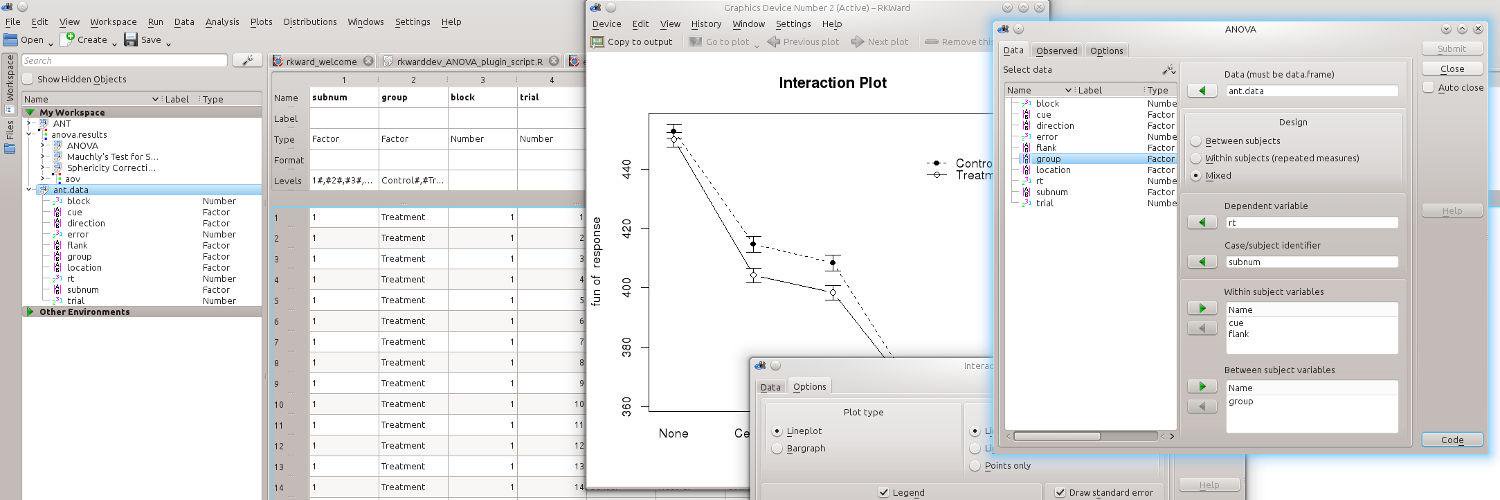Click the Previous plot arrow icon
Screen dimensions: 1500x500
(774, 42)
